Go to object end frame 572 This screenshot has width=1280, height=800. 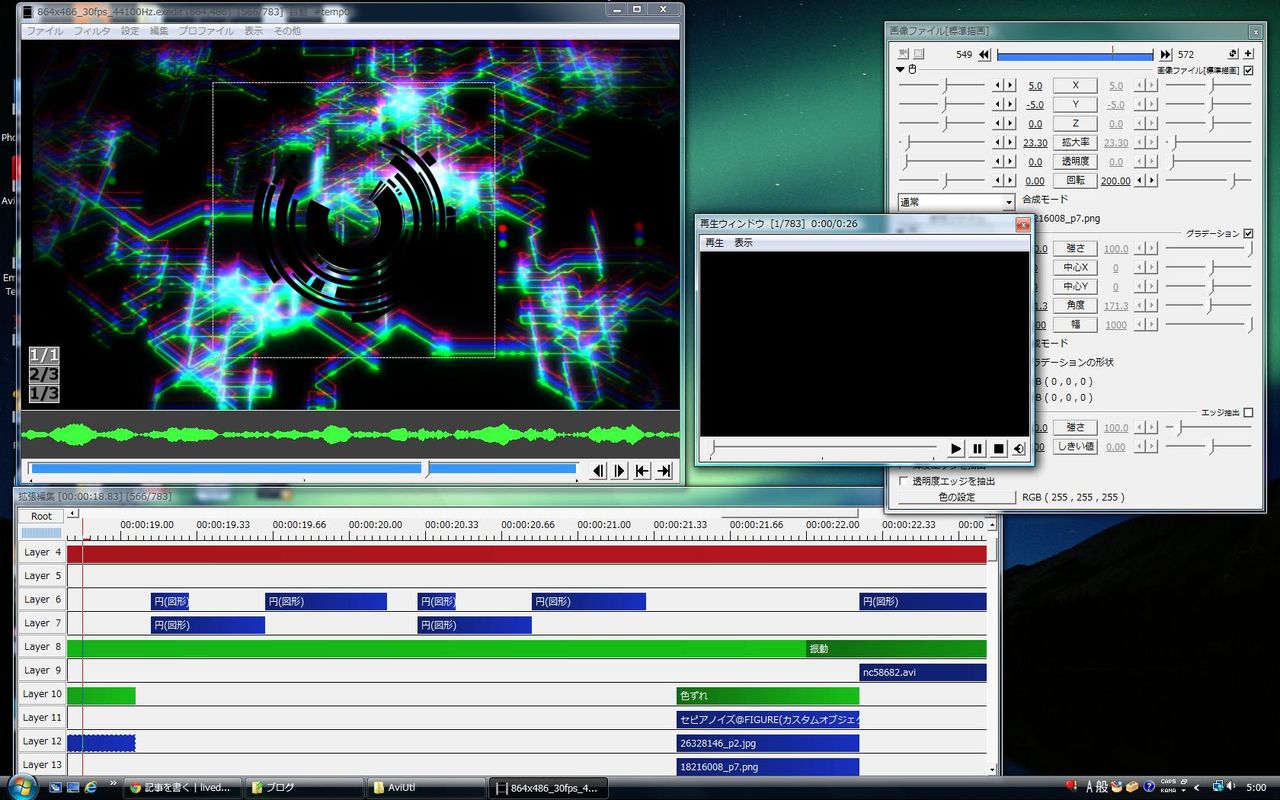[1165, 54]
